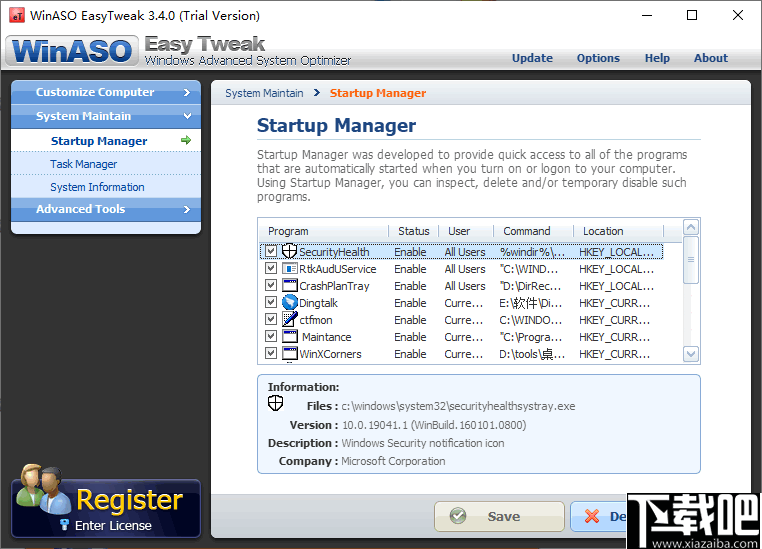The height and width of the screenshot is (549, 762).
Task: Click the System Maintain breadcrumb
Action: click(264, 93)
